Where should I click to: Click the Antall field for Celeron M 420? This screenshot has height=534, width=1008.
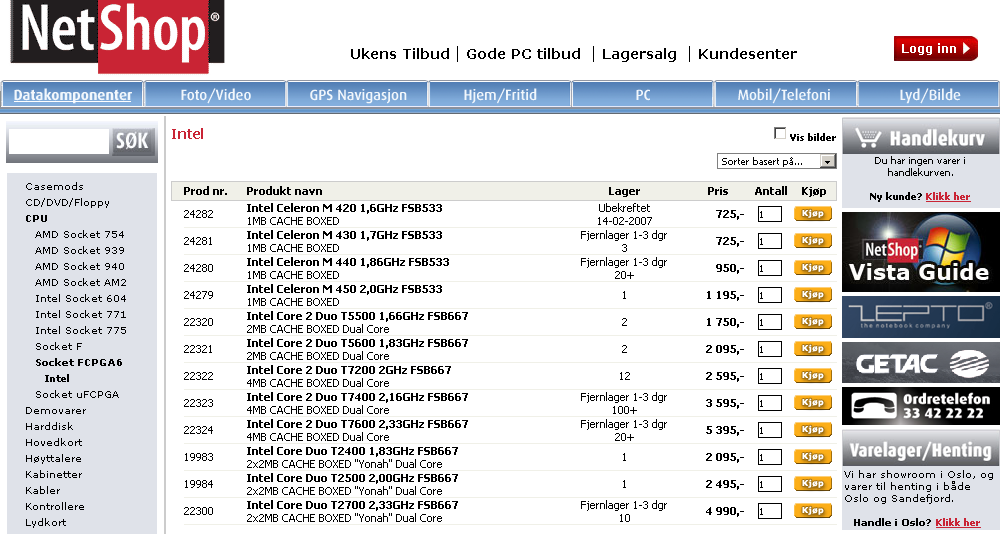(770, 215)
